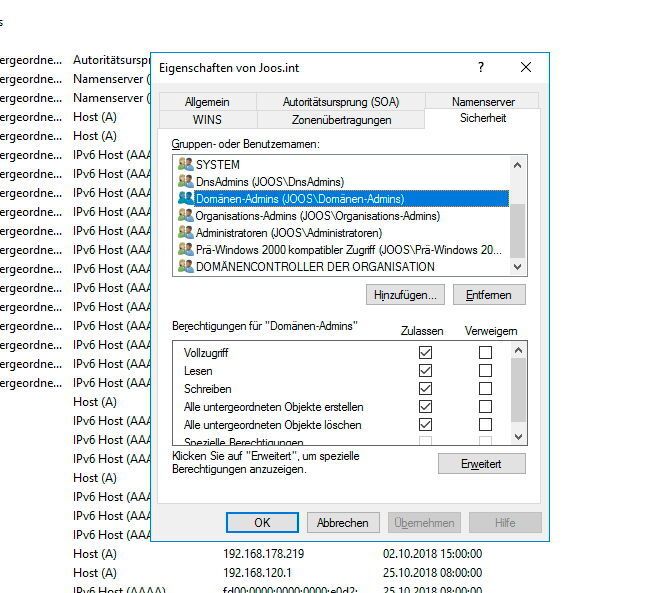The image size is (648, 593).
Task: Click up arrow of group list scrollbar
Action: 517,165
